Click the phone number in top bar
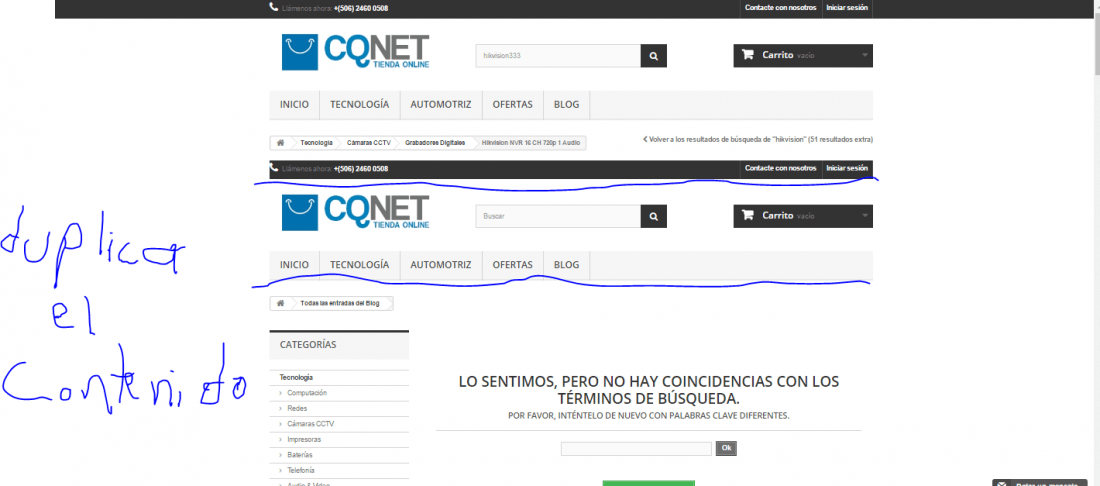 [x=361, y=8]
